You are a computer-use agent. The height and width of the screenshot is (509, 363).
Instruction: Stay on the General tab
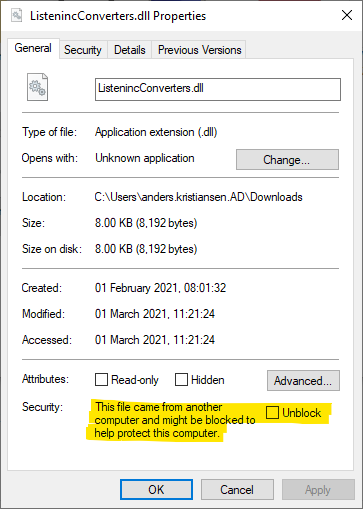(33, 48)
